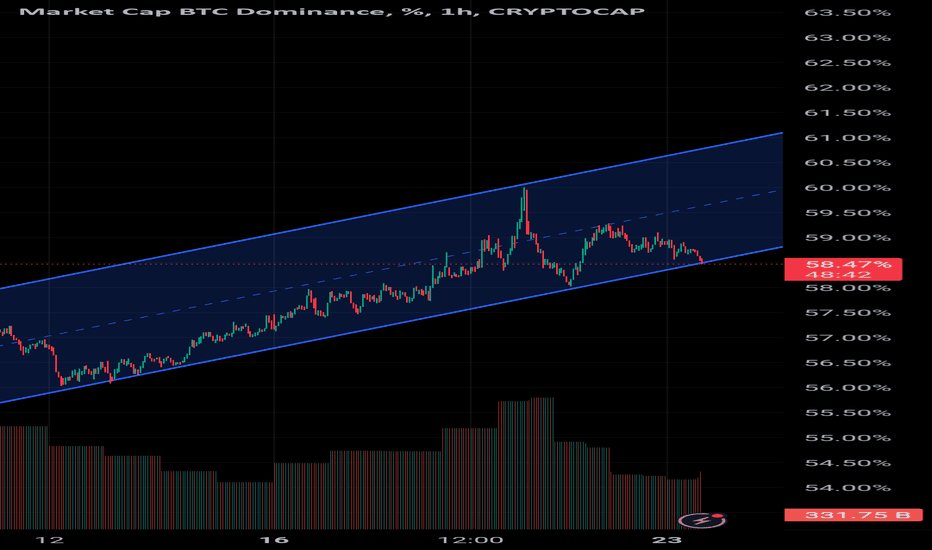
Task: Click the 331.75 B volume label
Action: tap(854, 515)
